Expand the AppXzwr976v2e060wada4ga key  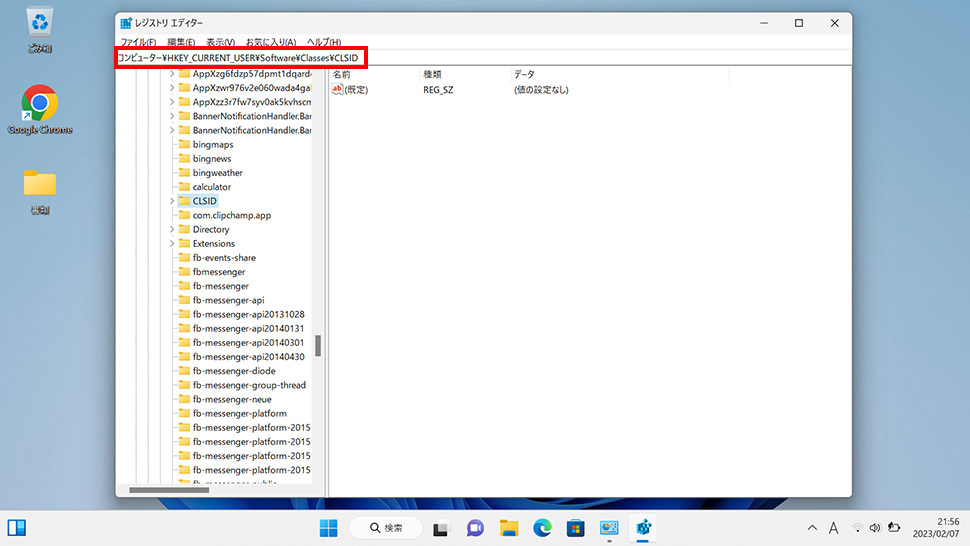pyautogui.click(x=172, y=88)
